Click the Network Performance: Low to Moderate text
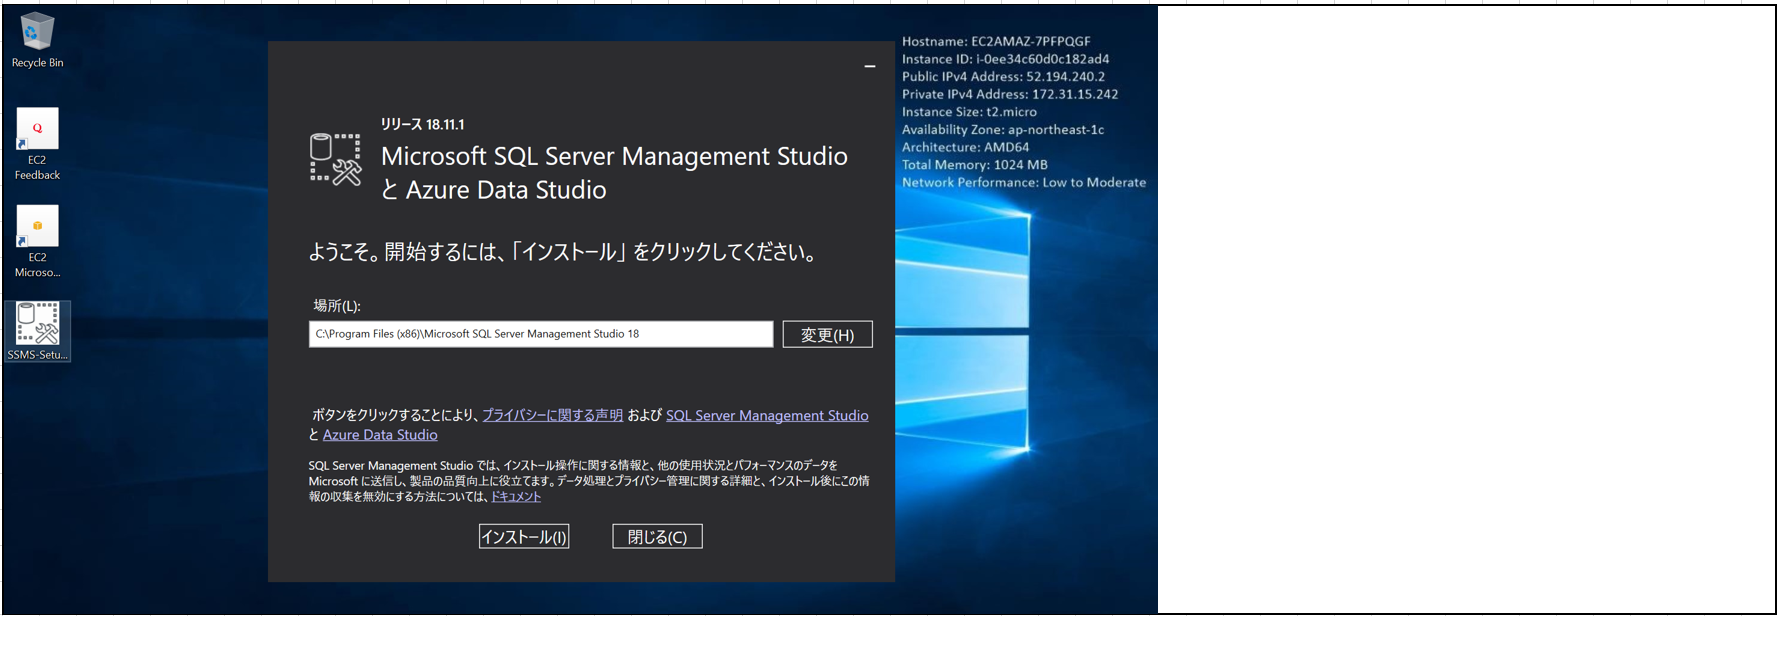 (x=1024, y=182)
